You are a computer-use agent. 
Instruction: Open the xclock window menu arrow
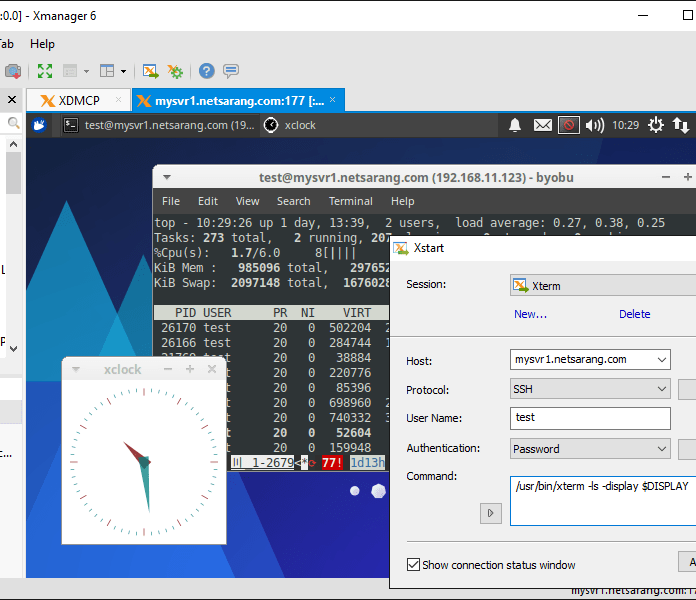tap(76, 369)
